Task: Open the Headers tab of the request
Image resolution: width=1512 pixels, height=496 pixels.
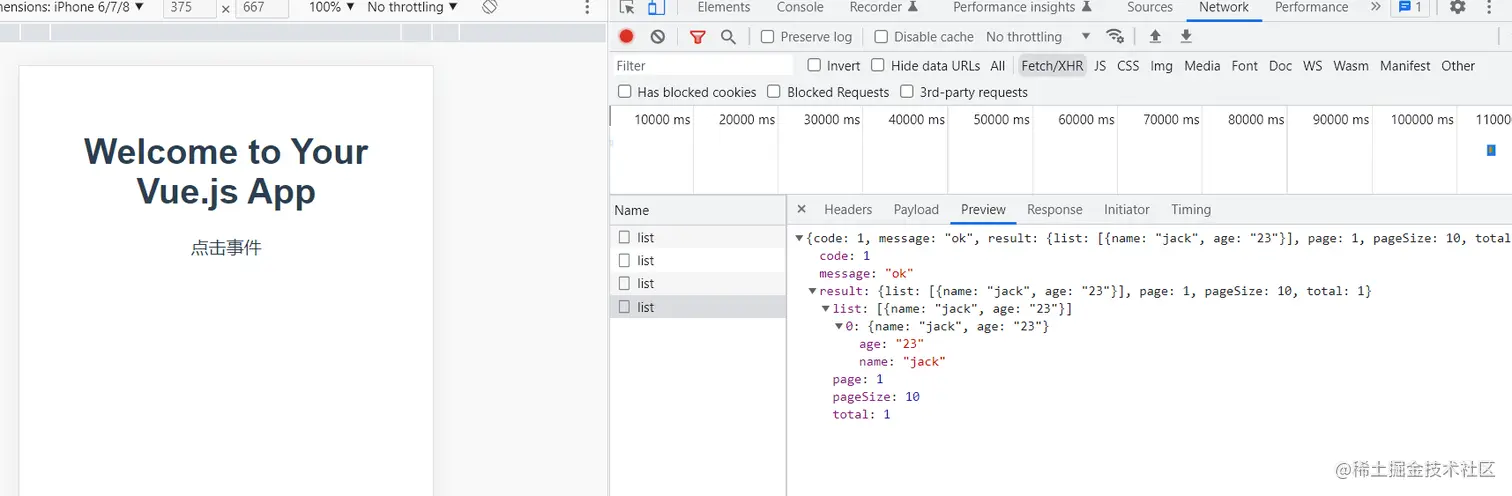Action: (x=848, y=209)
